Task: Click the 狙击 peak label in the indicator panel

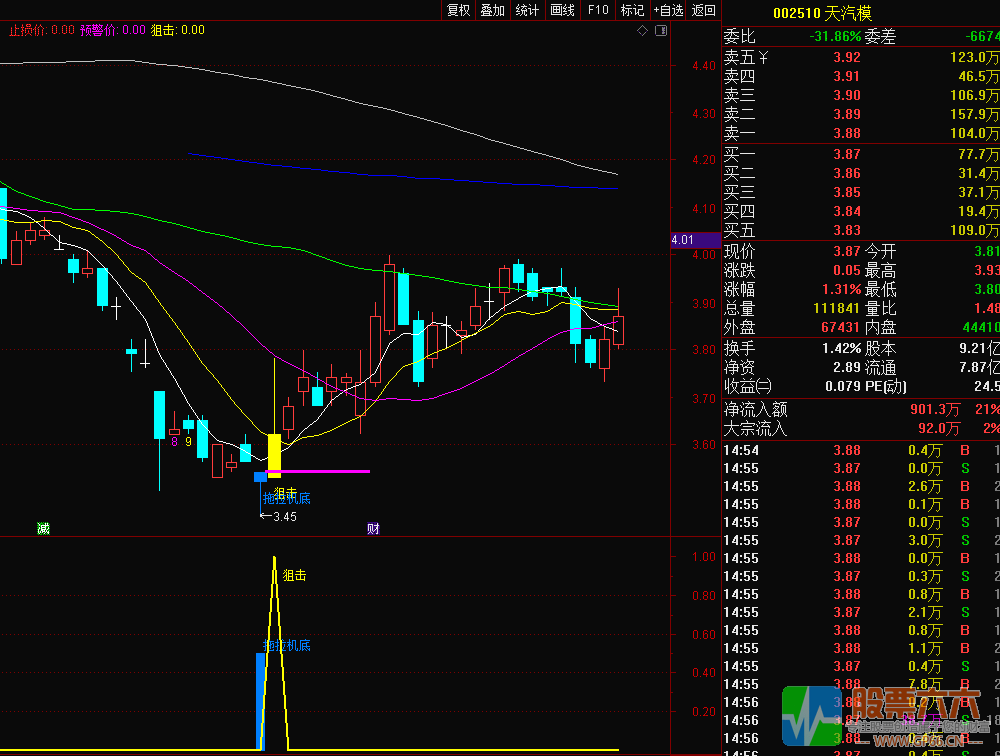Action: 294,575
